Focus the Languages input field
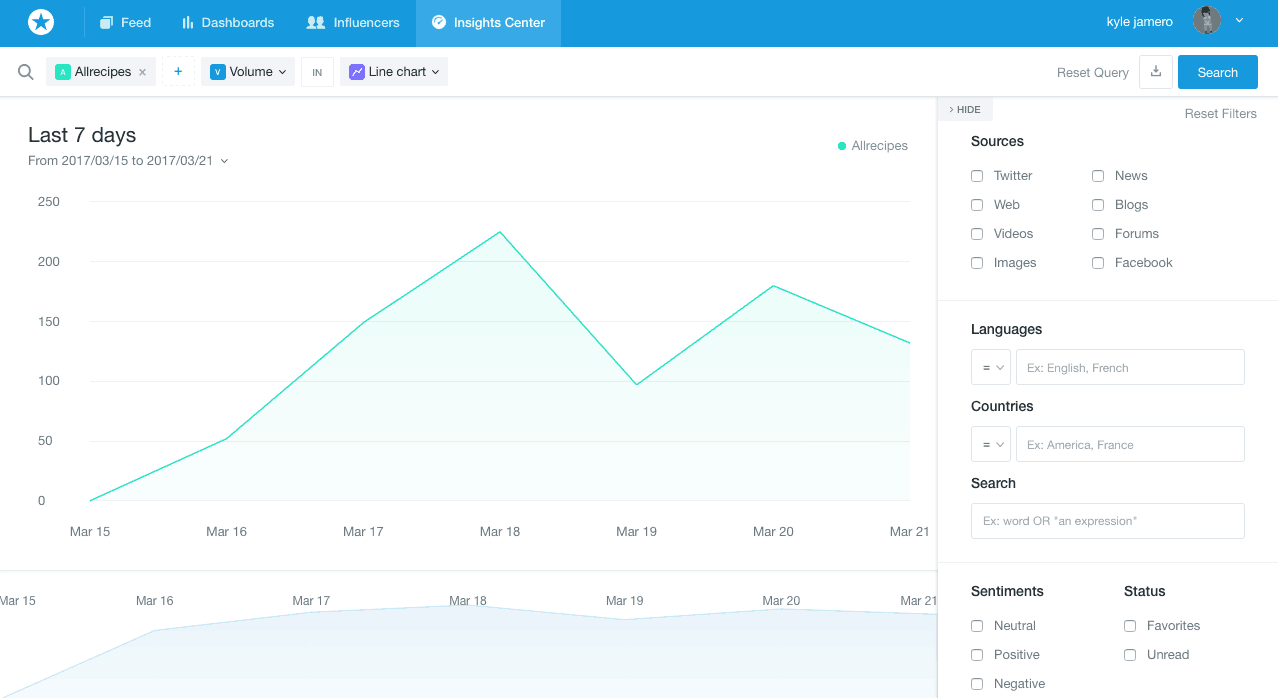 [x=1130, y=367]
